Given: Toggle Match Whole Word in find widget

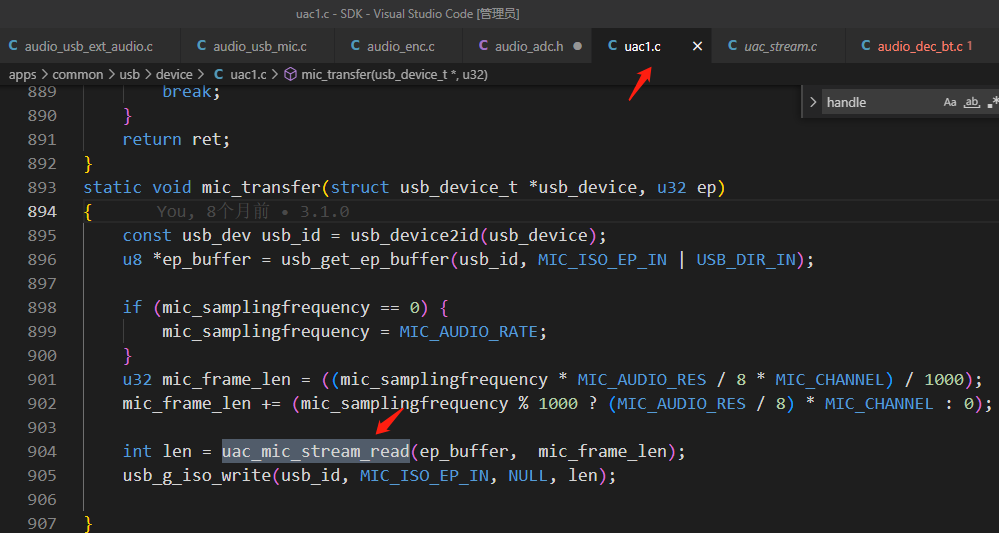Looking at the screenshot, I should (x=972, y=102).
